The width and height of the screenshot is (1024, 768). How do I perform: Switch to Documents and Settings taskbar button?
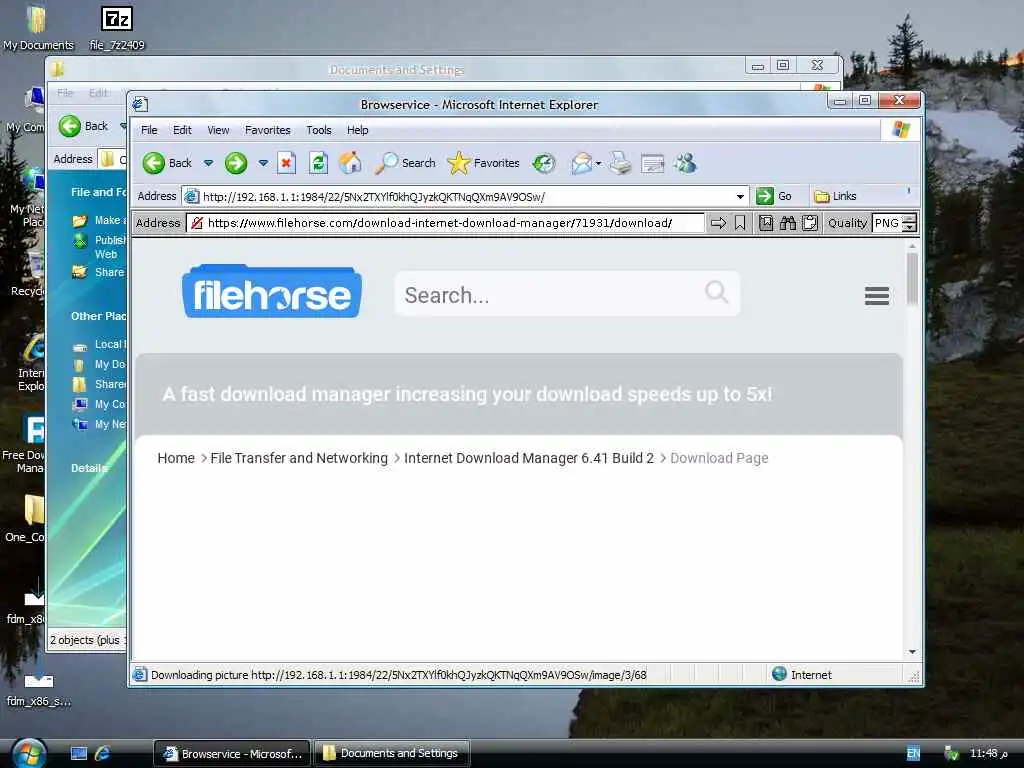(391, 754)
